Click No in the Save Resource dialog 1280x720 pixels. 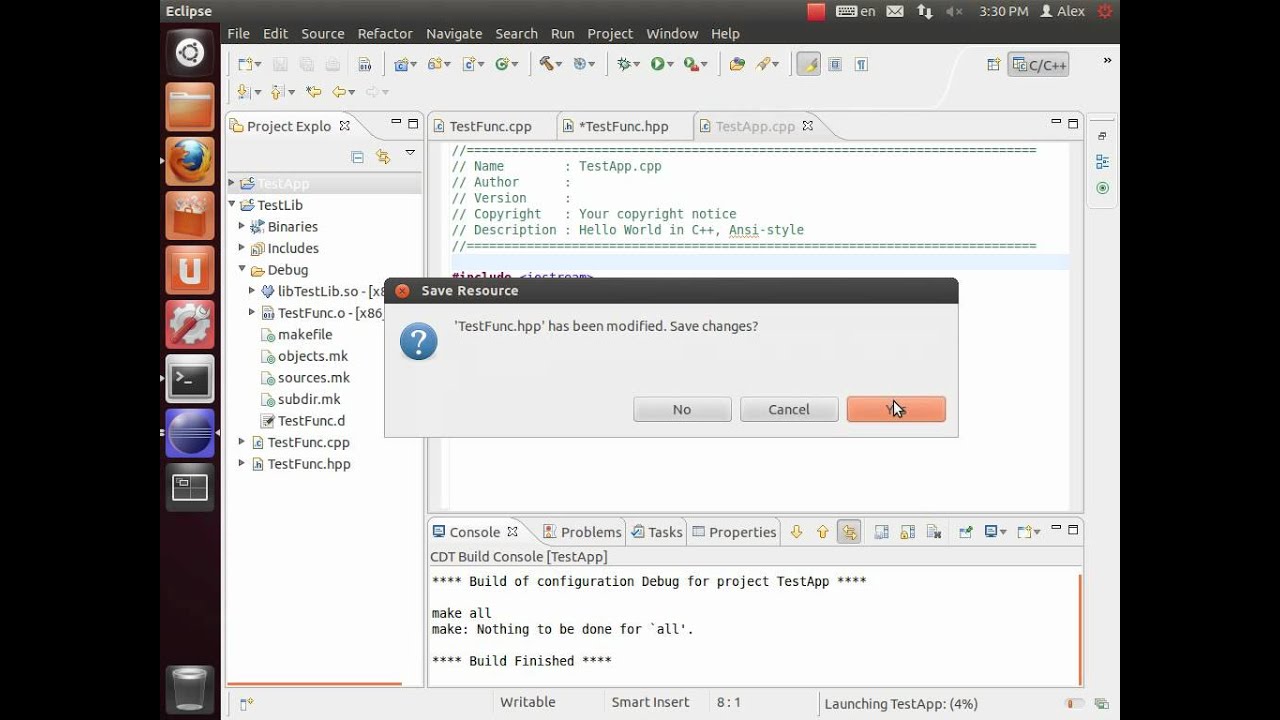(x=682, y=409)
